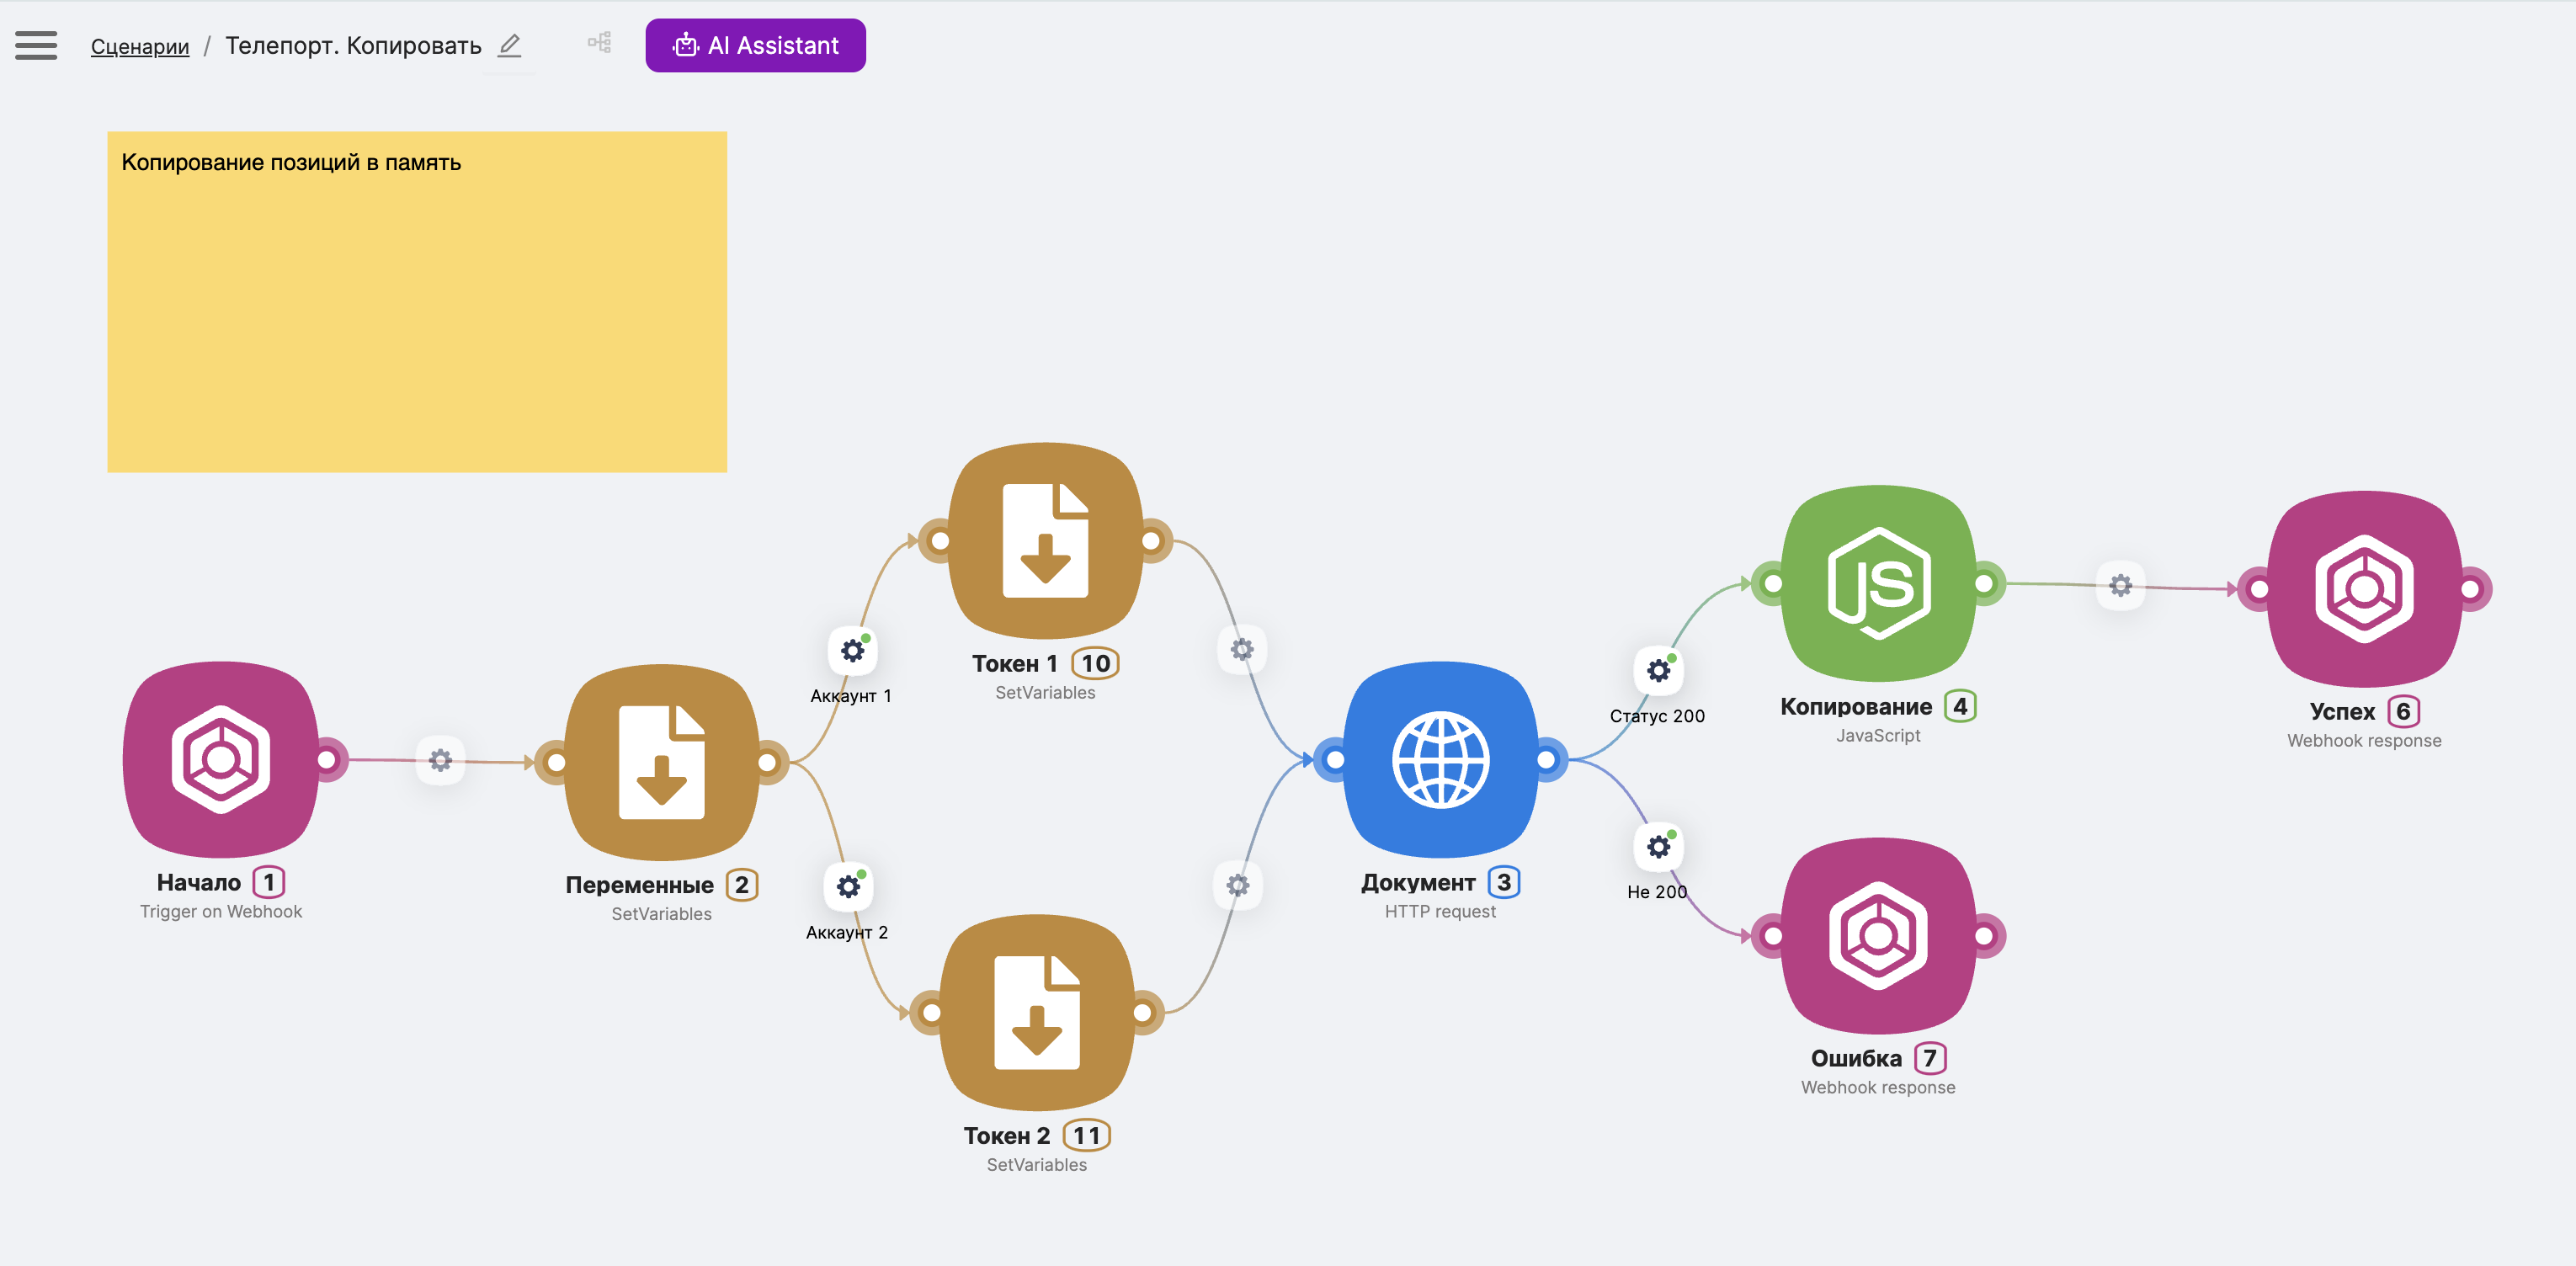Open the Не 200 filter gear
This screenshot has height=1266, width=2576.
(x=1658, y=847)
